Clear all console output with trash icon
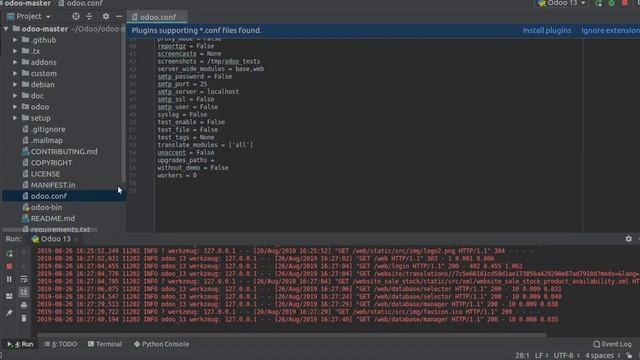 click(x=24, y=318)
